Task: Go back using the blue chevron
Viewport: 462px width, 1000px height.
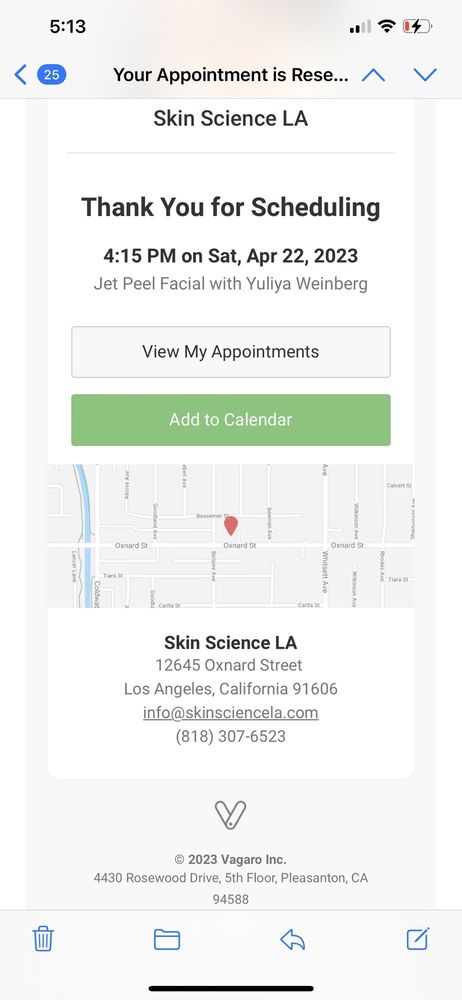Action: pos(20,75)
